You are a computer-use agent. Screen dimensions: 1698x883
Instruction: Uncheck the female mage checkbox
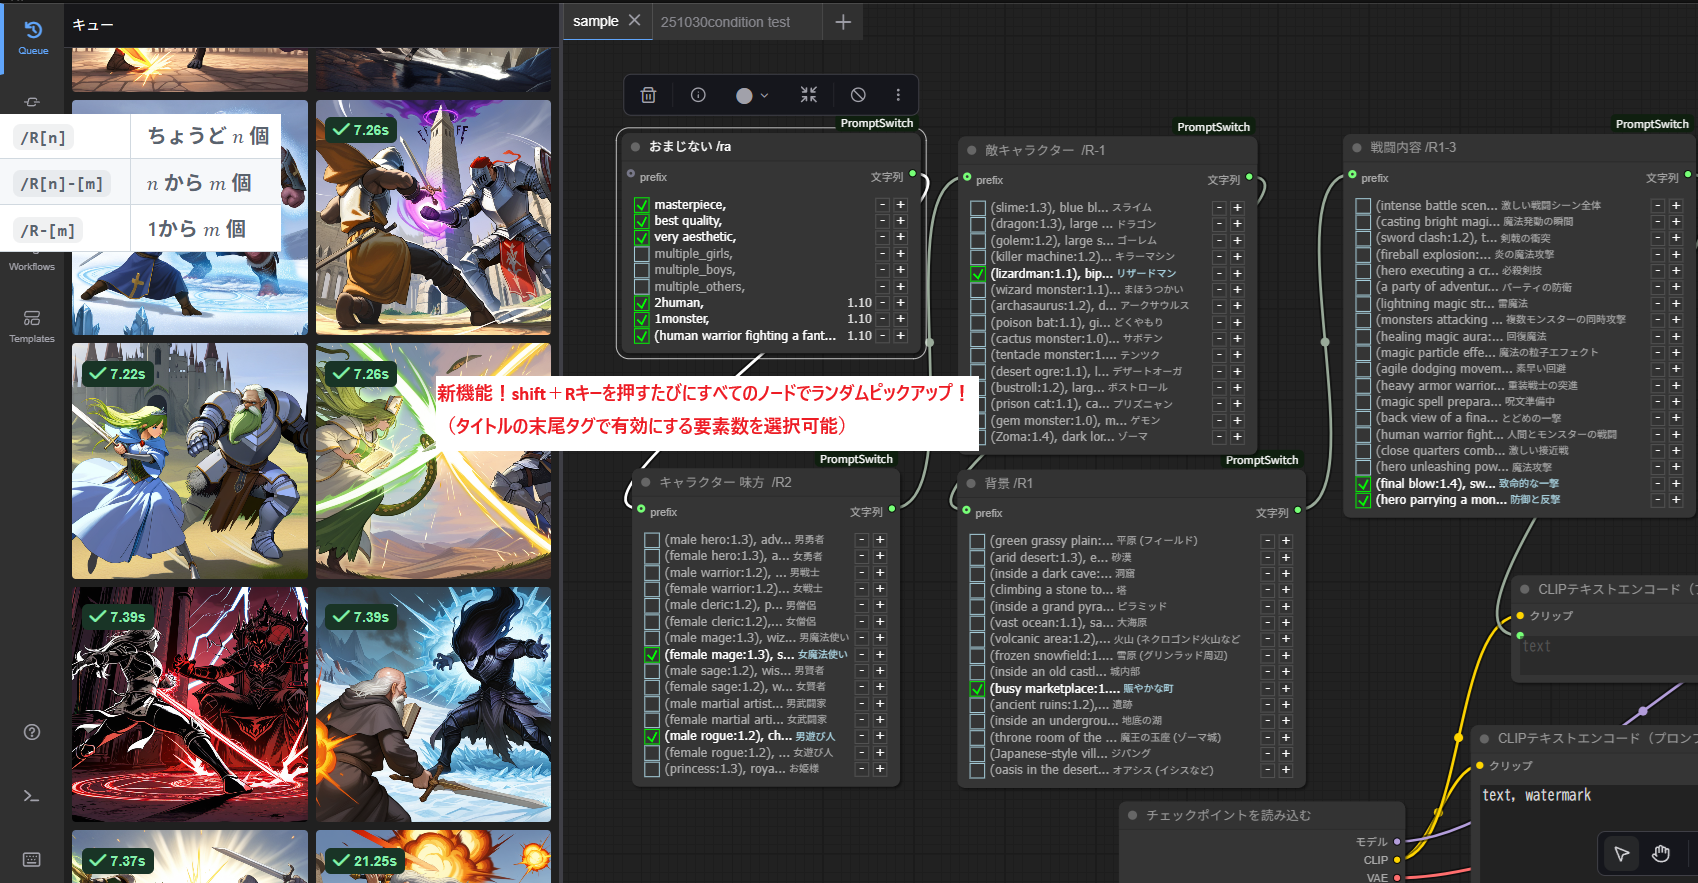pyautogui.click(x=652, y=655)
